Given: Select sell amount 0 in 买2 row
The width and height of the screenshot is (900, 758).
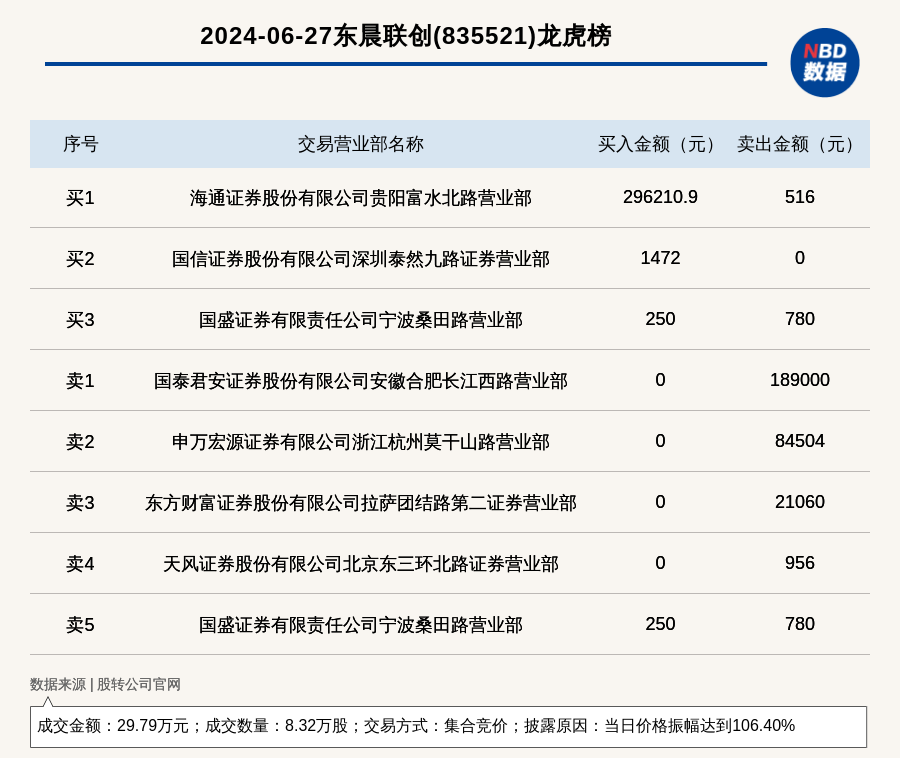Looking at the screenshot, I should [800, 258].
